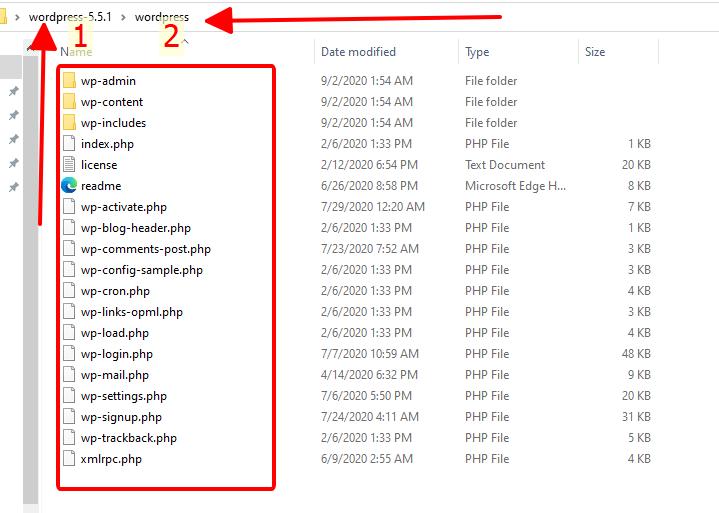Image resolution: width=719 pixels, height=513 pixels.
Task: Open the wp-admin folder icon
Action: pyautogui.click(x=69, y=80)
